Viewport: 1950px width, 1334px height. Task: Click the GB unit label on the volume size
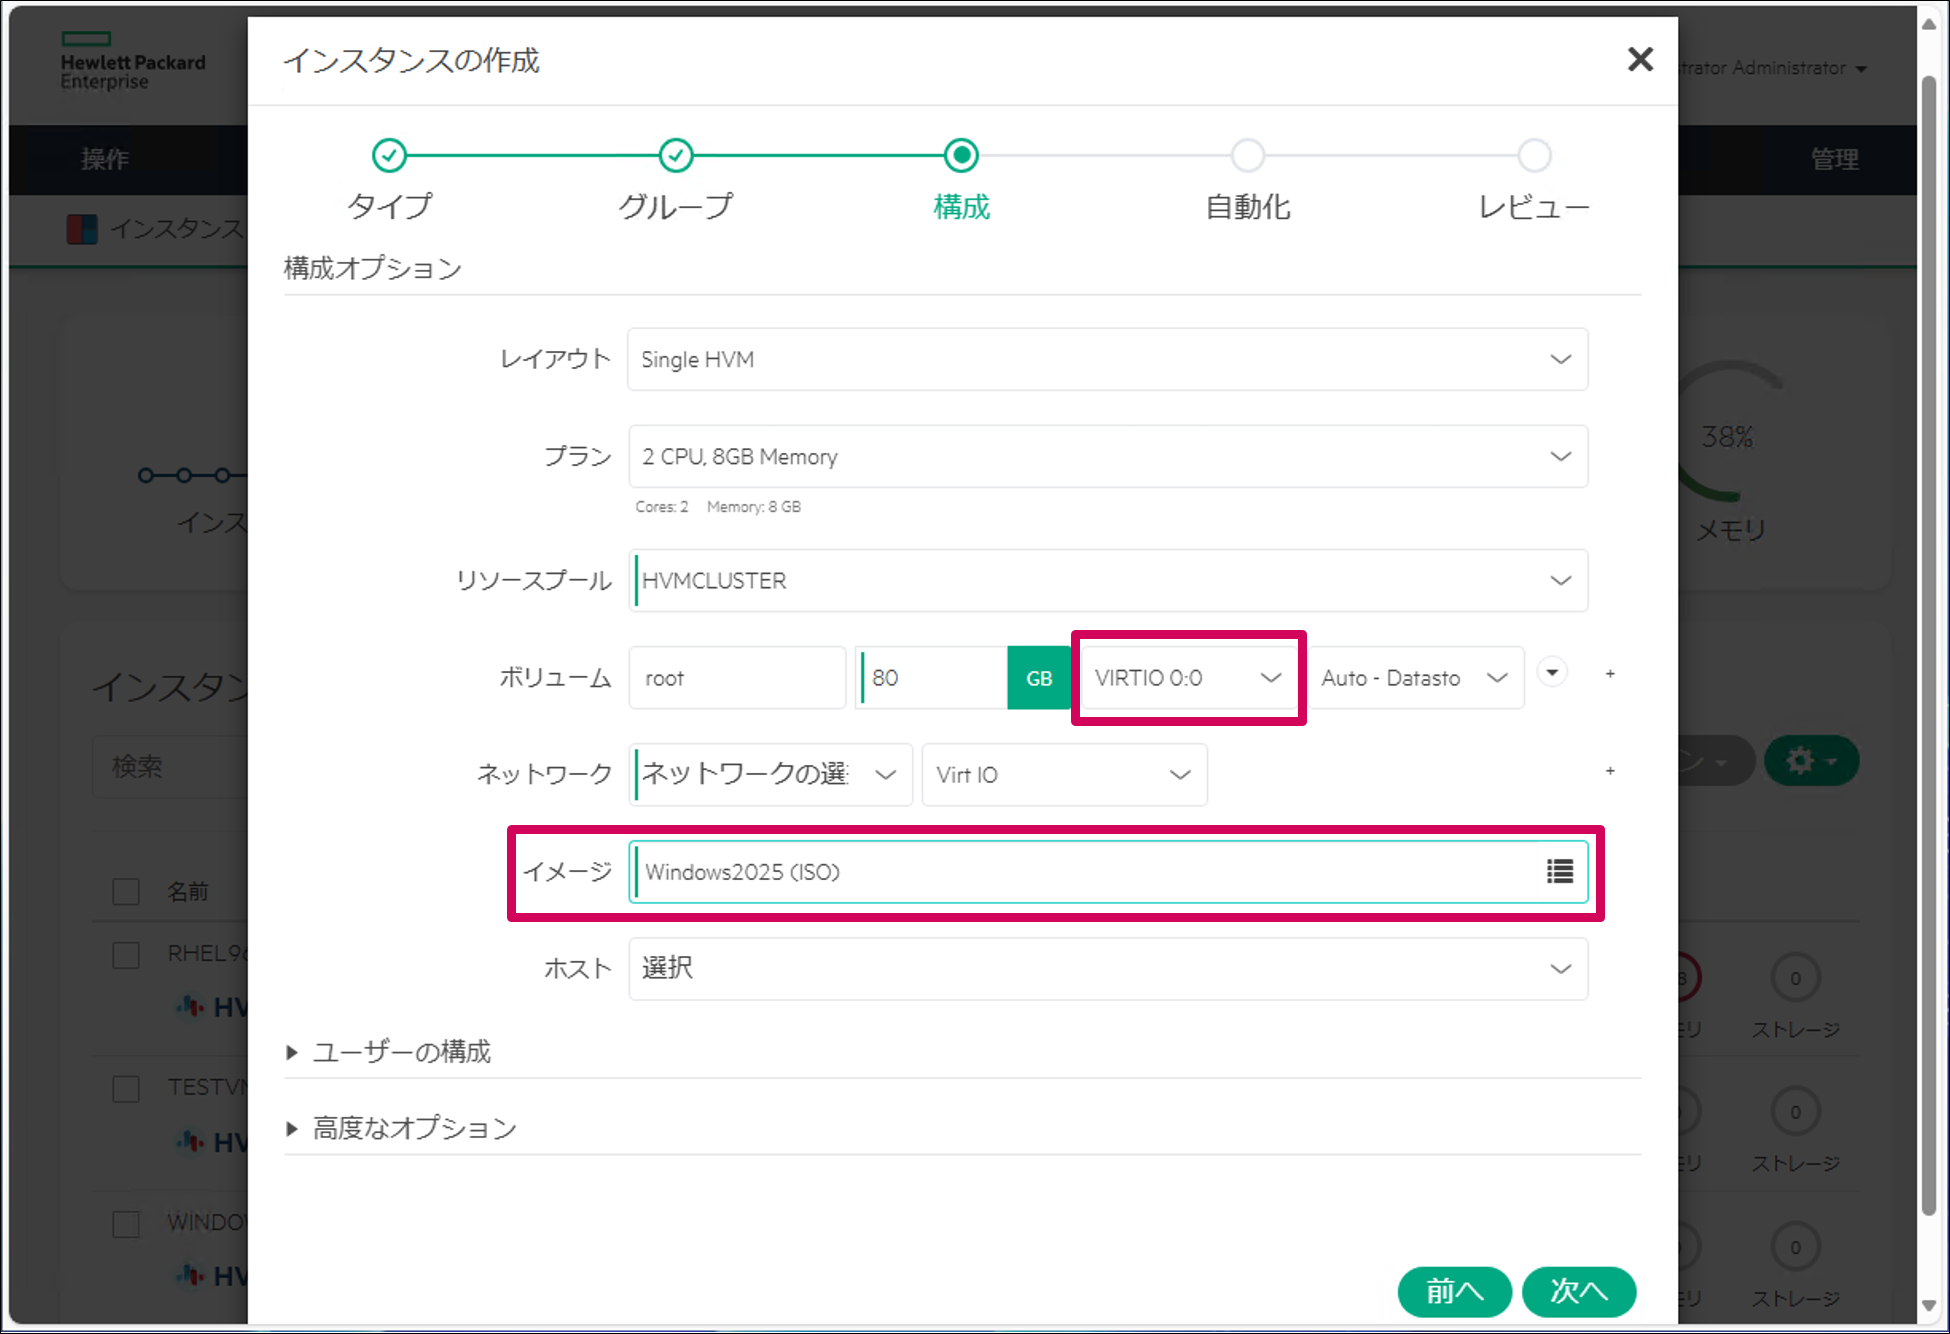1038,677
